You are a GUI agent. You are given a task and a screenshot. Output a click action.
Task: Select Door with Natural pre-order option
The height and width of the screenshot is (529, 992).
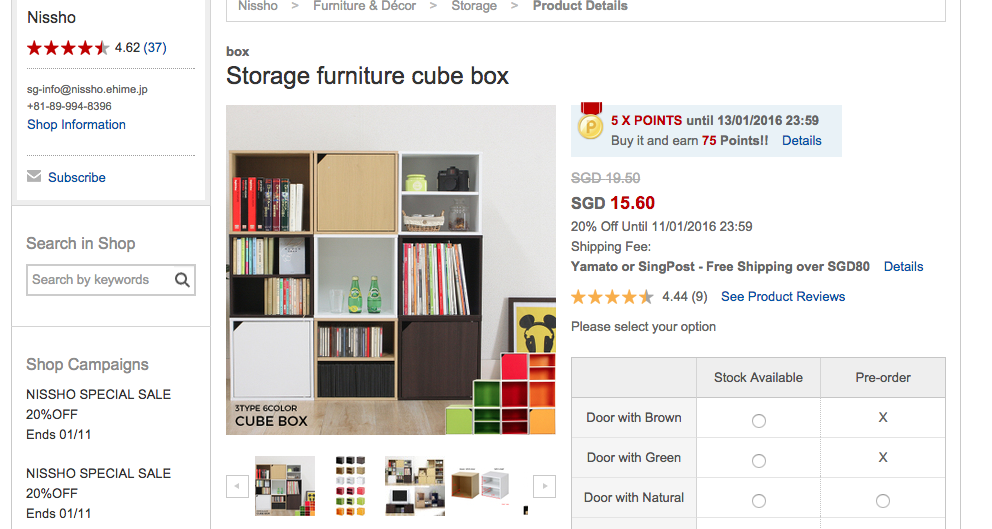coord(882,500)
